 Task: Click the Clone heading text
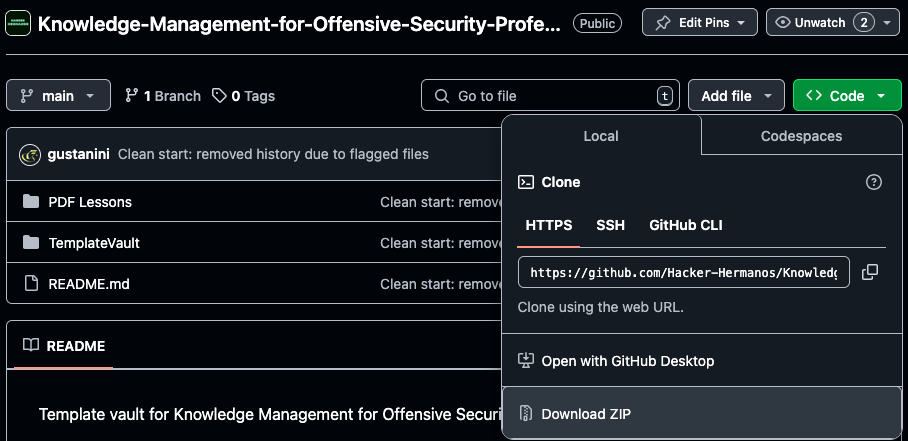(561, 182)
